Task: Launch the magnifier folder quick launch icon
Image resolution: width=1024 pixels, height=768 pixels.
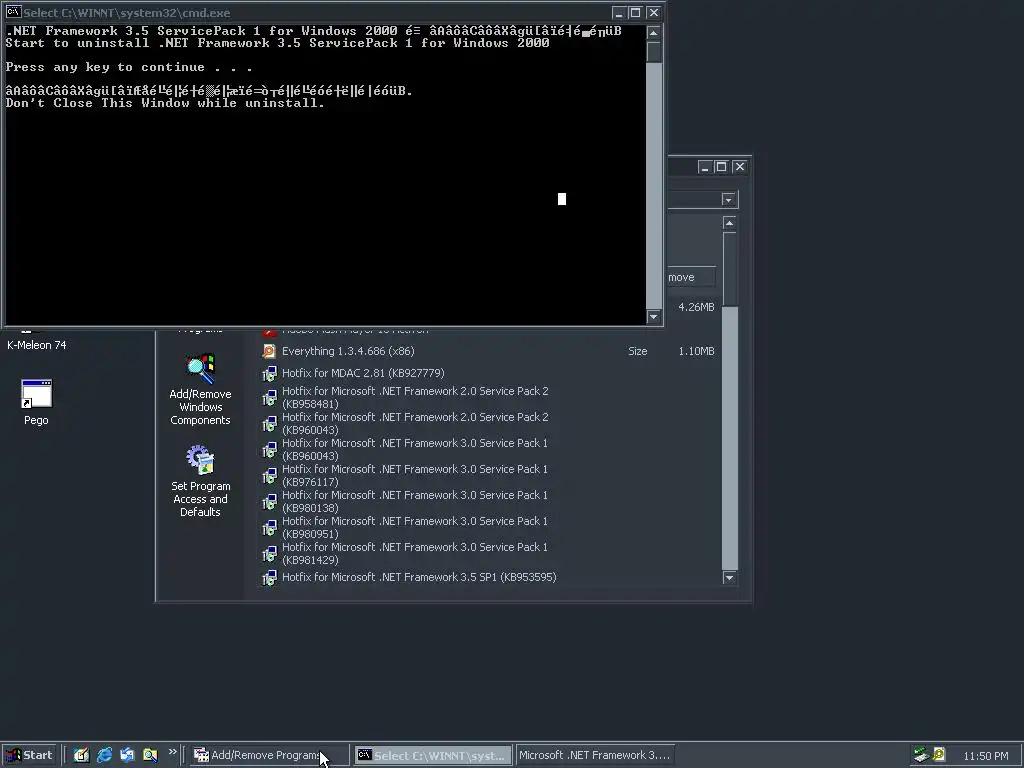Action: coord(150,755)
